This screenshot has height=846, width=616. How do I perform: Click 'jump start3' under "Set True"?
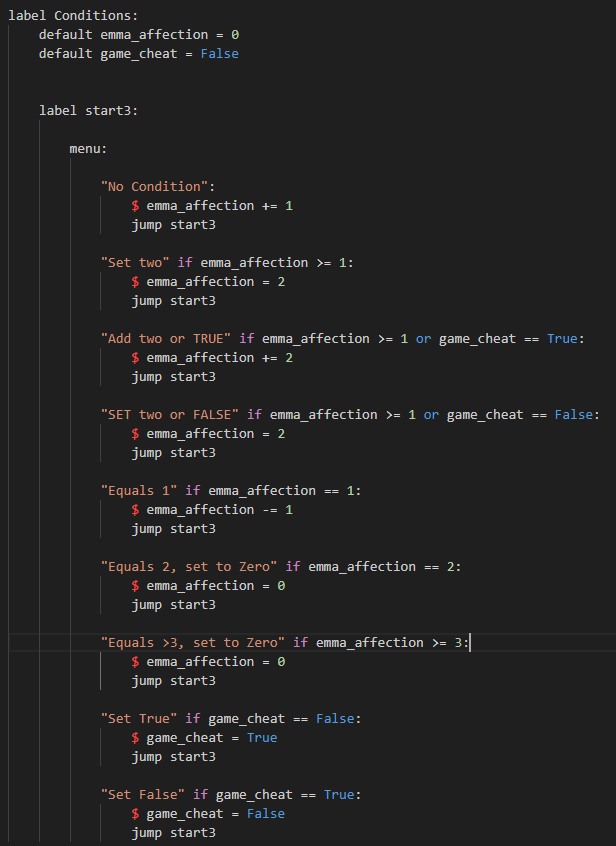[173, 757]
